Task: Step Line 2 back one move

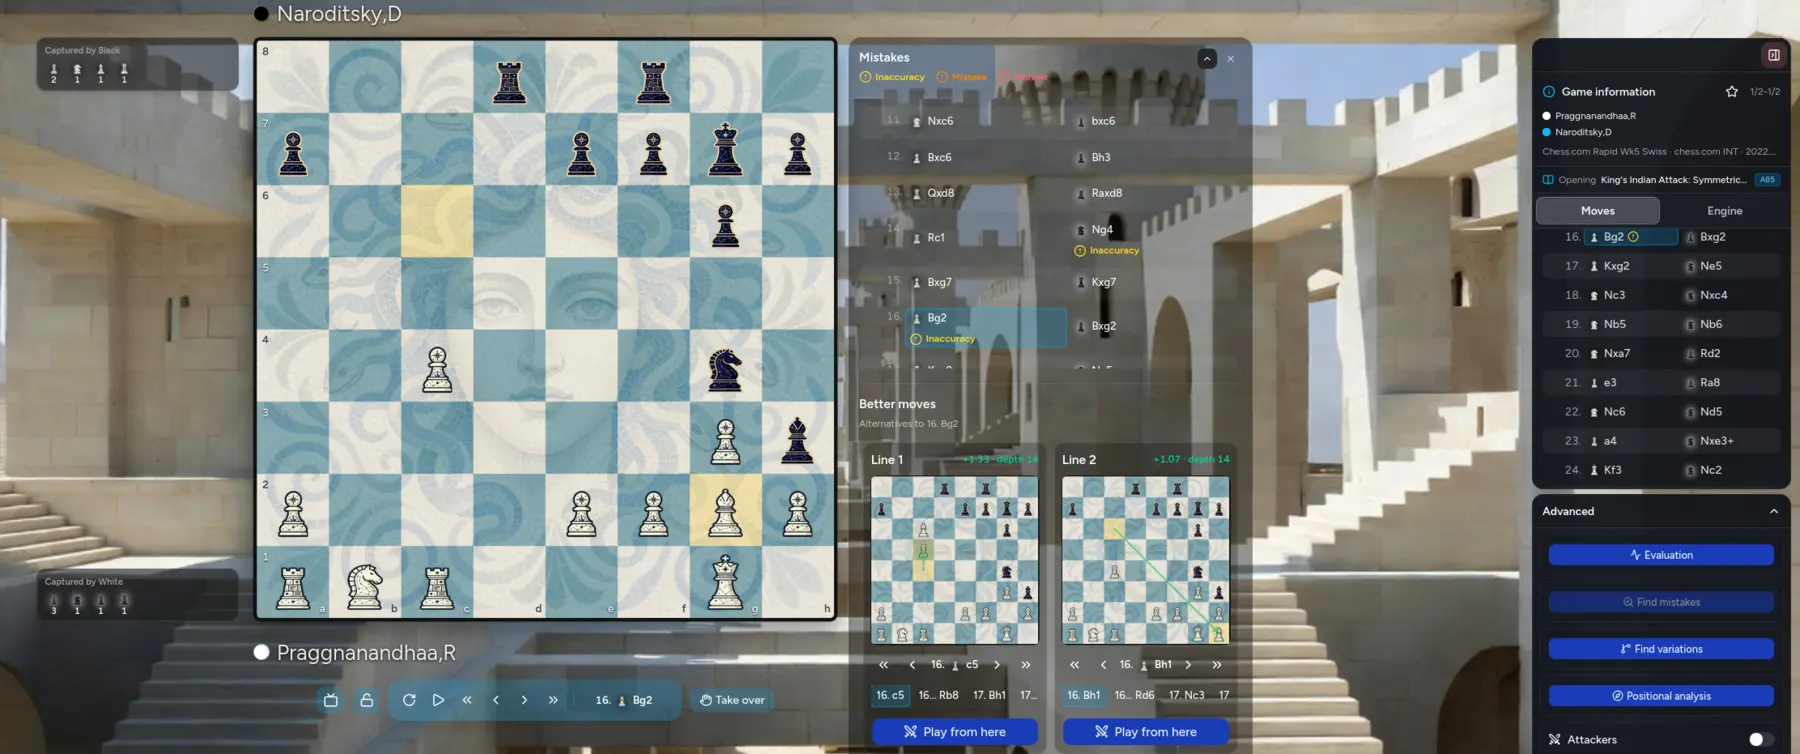Action: pos(1103,665)
